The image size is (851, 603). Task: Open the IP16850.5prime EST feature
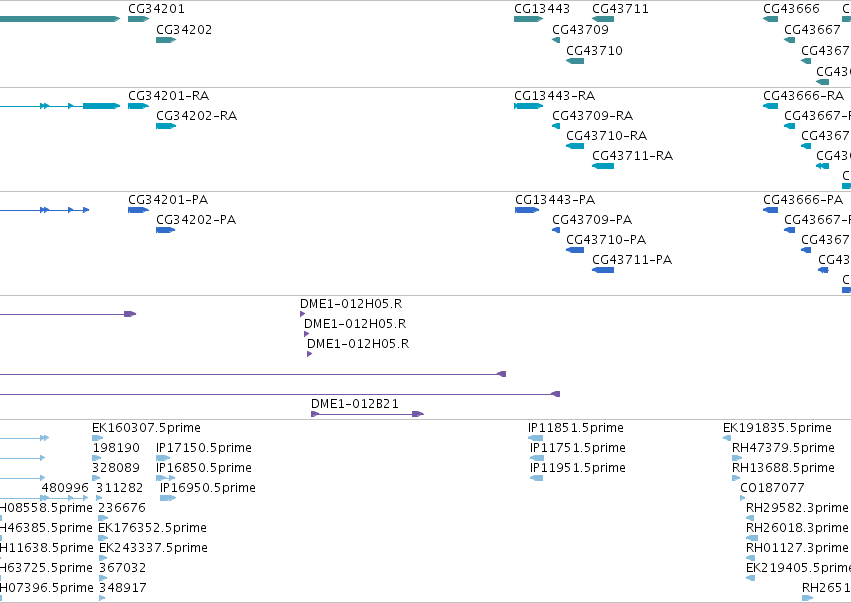pyautogui.click(x=166, y=478)
